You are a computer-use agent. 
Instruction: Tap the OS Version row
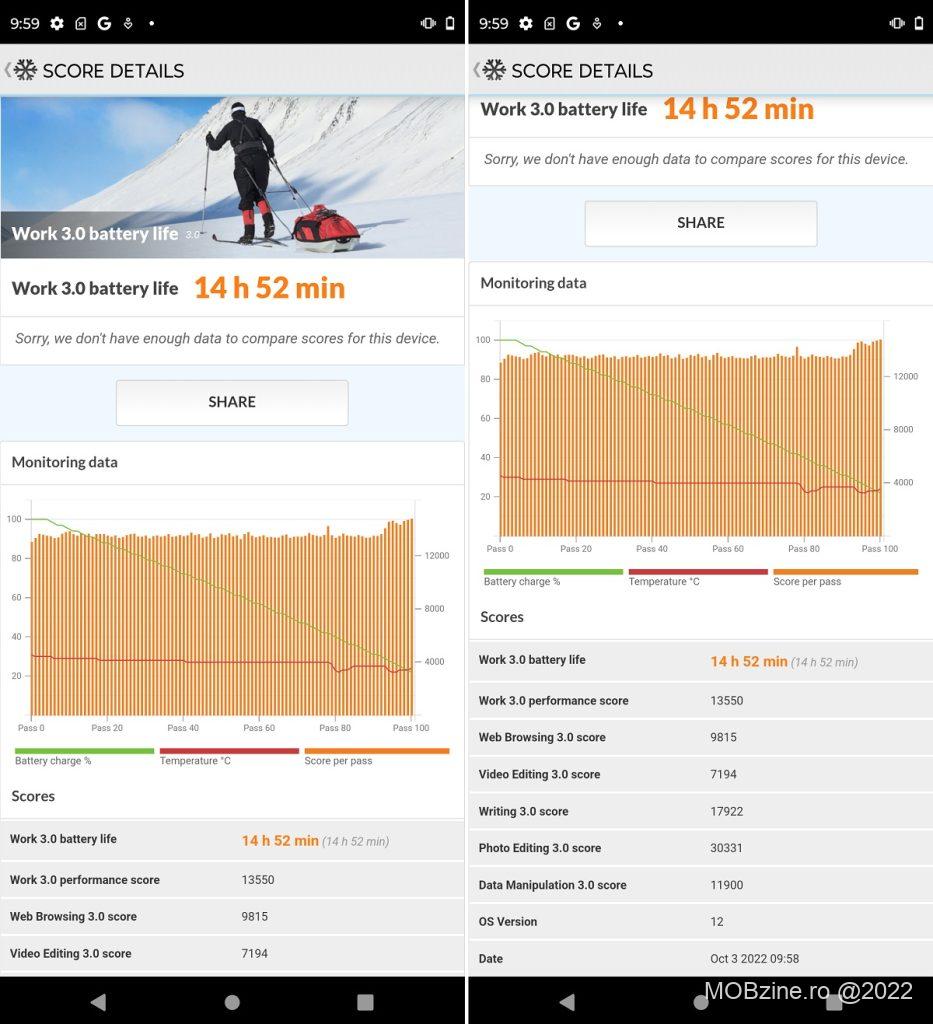tap(700, 922)
